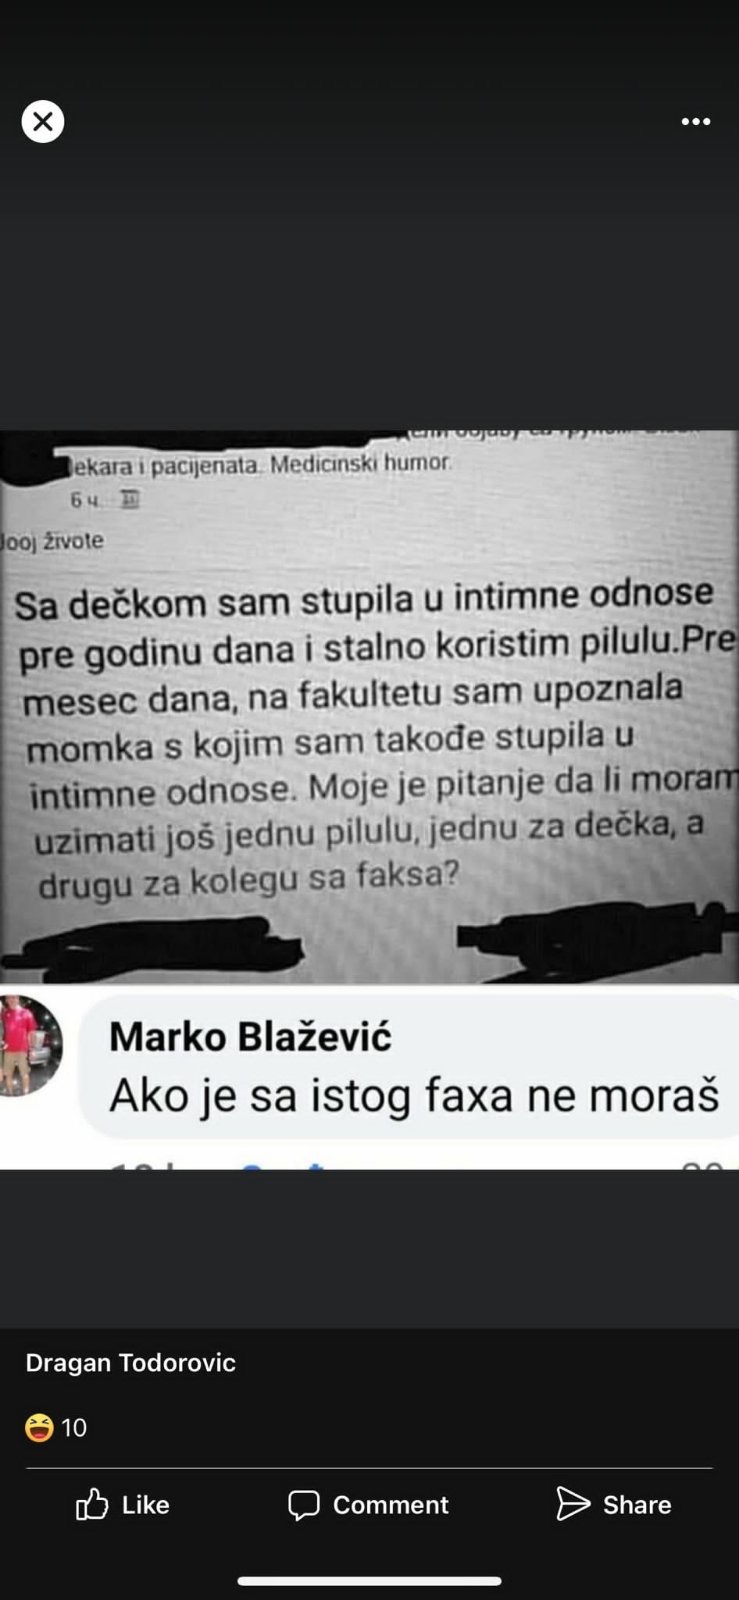Open the laughing emoji reactions list
The image size is (739, 1600).
pyautogui.click(x=39, y=1427)
